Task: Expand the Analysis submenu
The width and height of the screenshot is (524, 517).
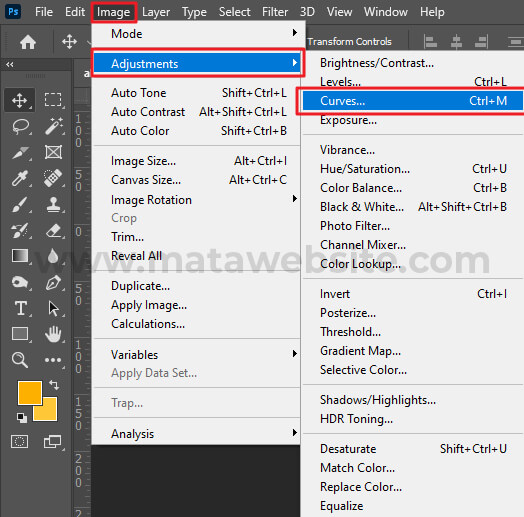Action: tap(197, 433)
